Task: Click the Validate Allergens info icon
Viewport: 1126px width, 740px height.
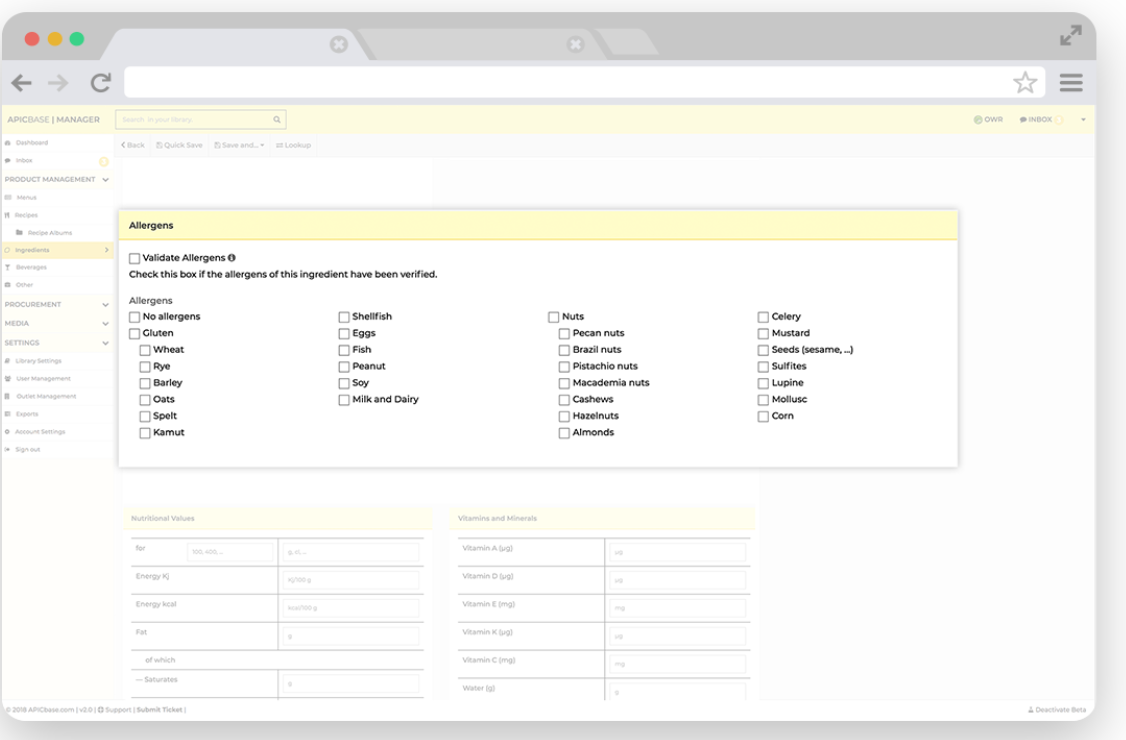Action: (232, 257)
